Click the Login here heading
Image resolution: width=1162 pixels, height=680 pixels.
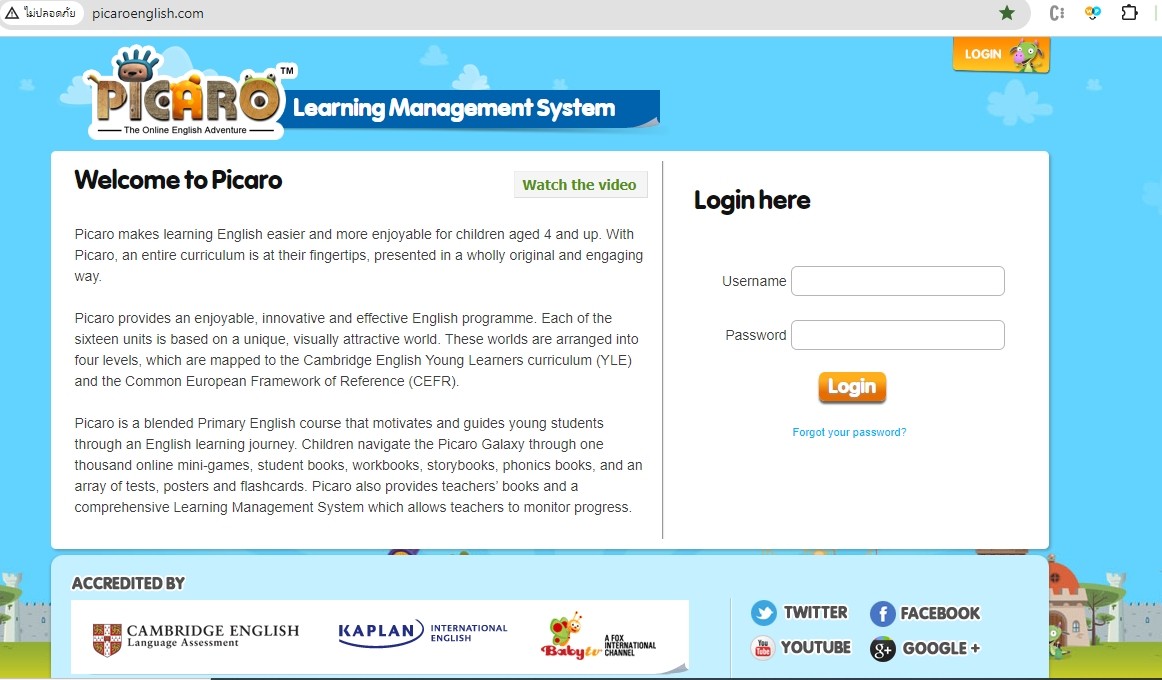[x=752, y=200]
